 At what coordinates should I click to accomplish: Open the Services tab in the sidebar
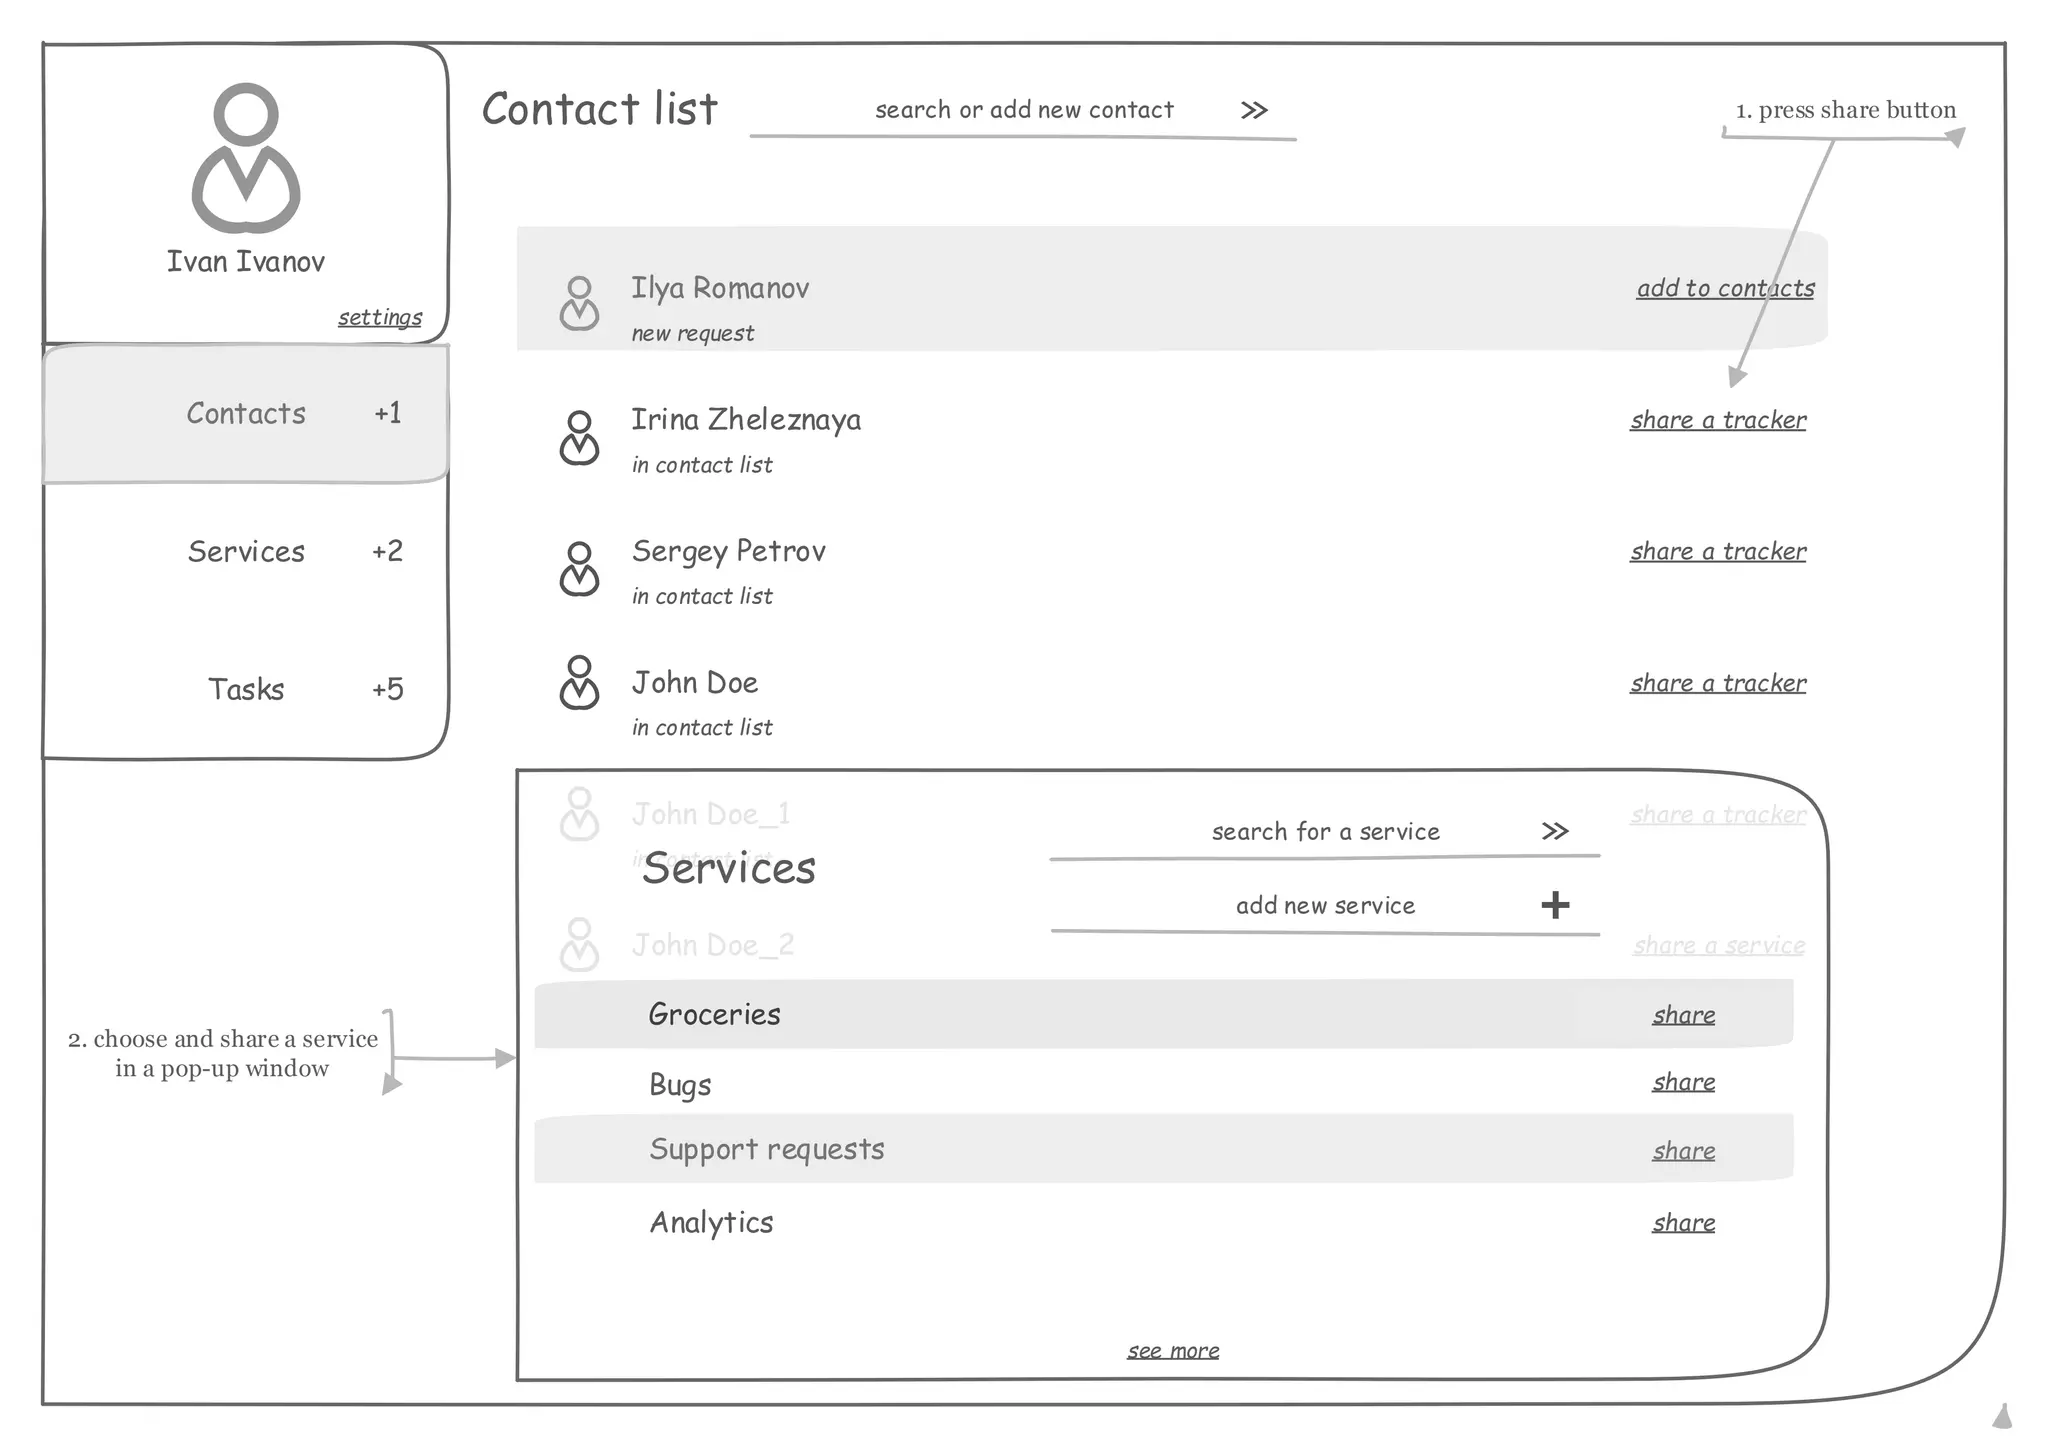pyautogui.click(x=246, y=551)
